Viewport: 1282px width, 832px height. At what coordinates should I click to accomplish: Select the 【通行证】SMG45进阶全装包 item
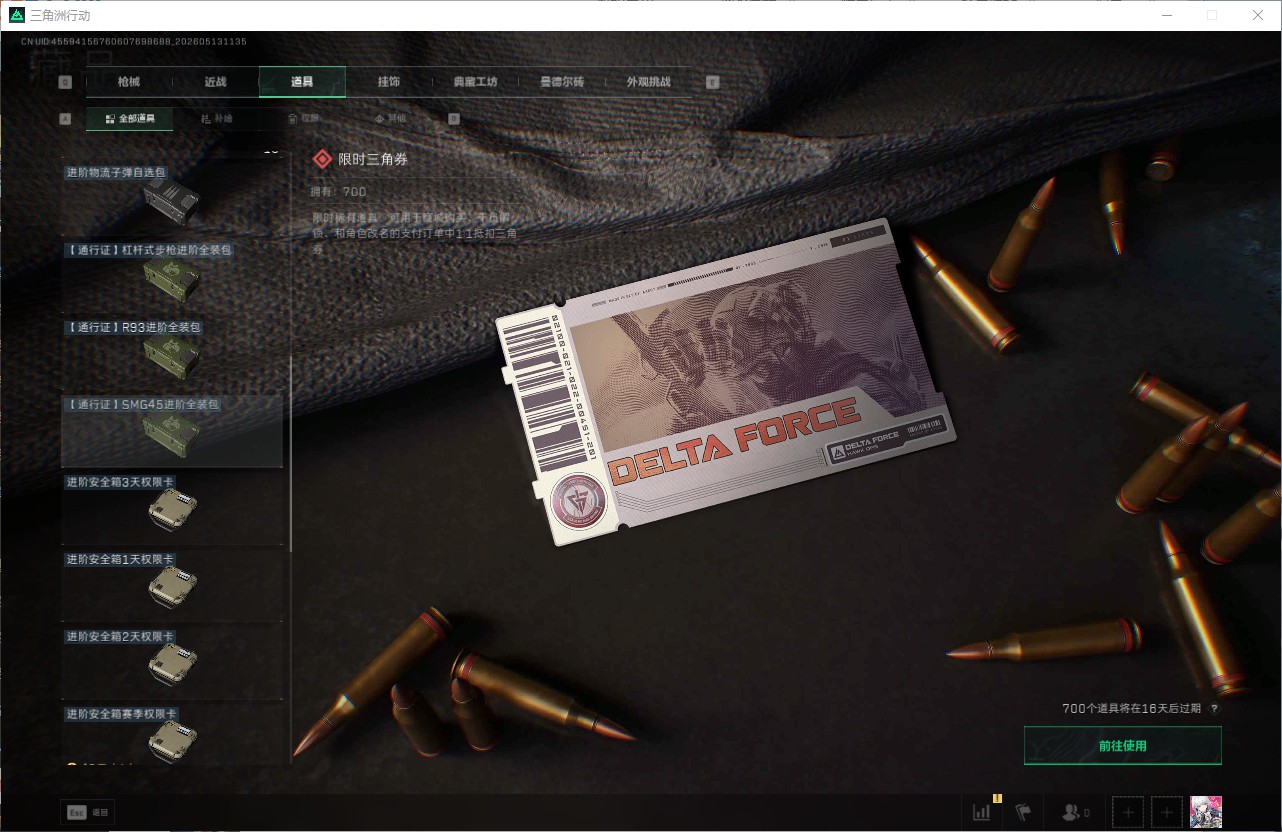[x=172, y=432]
